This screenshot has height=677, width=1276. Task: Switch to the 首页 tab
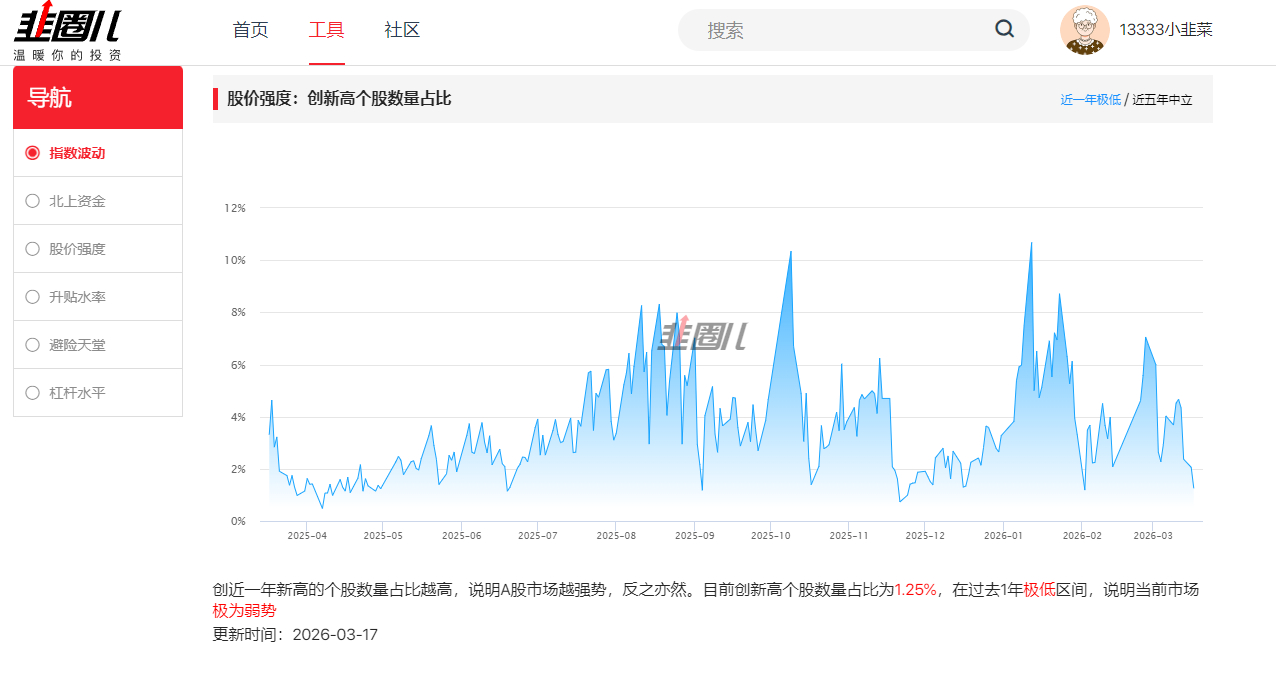(249, 30)
